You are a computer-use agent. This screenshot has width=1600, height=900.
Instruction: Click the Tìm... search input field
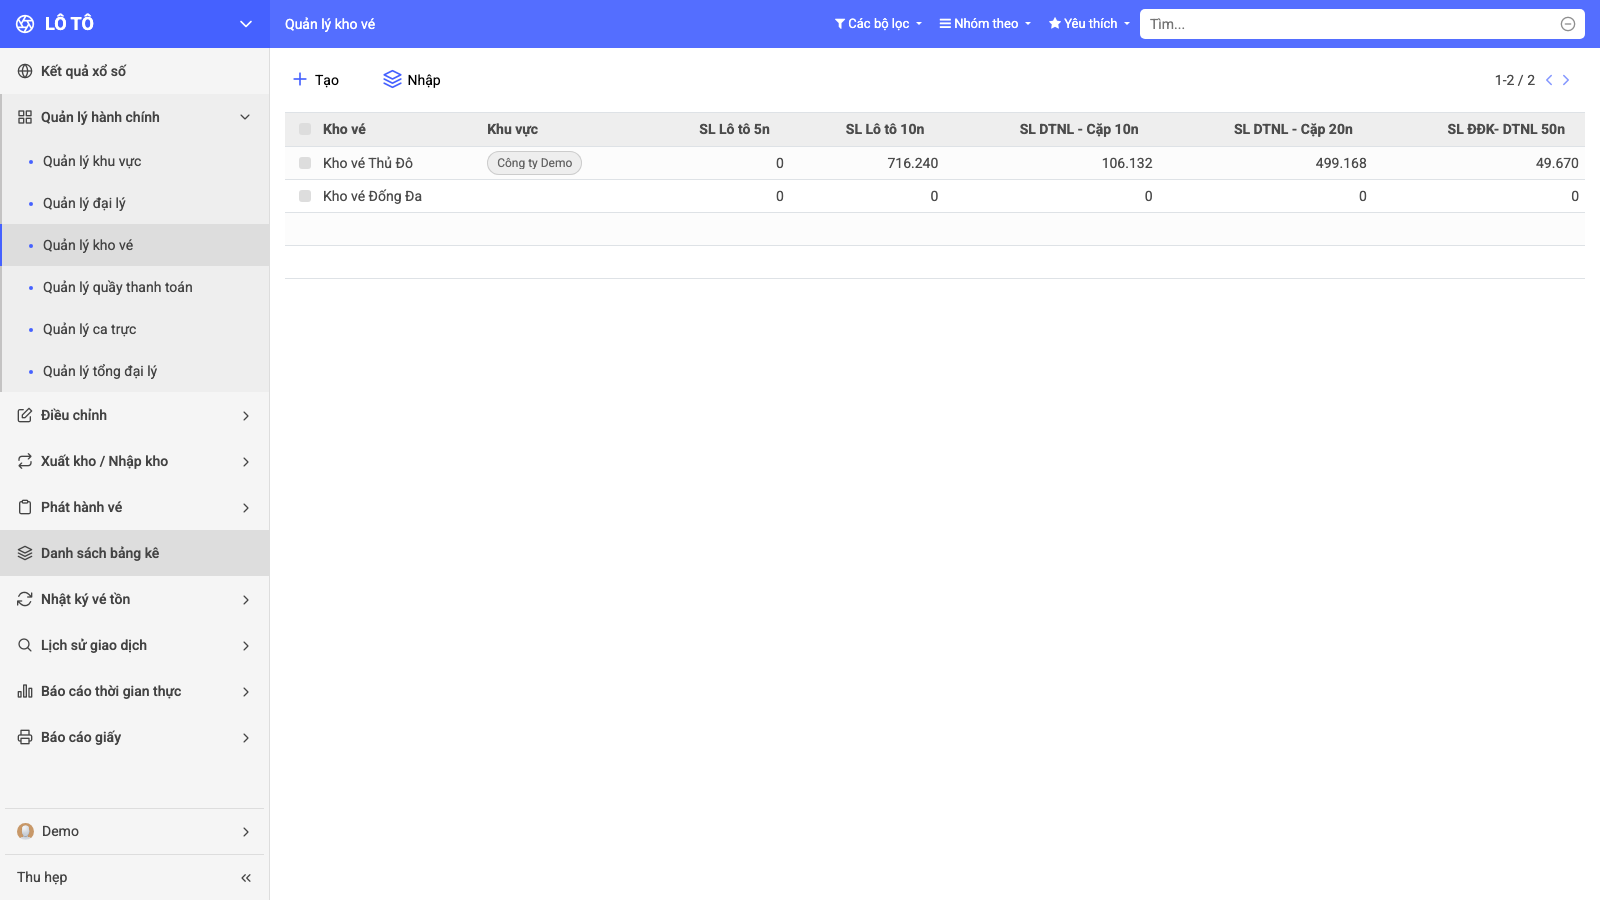click(1350, 24)
